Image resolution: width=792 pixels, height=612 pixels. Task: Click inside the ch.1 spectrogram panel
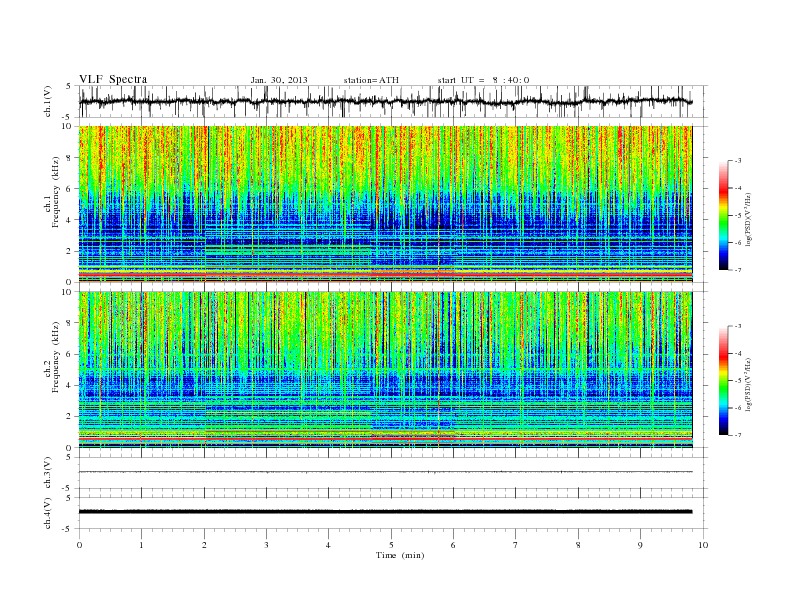[385, 204]
